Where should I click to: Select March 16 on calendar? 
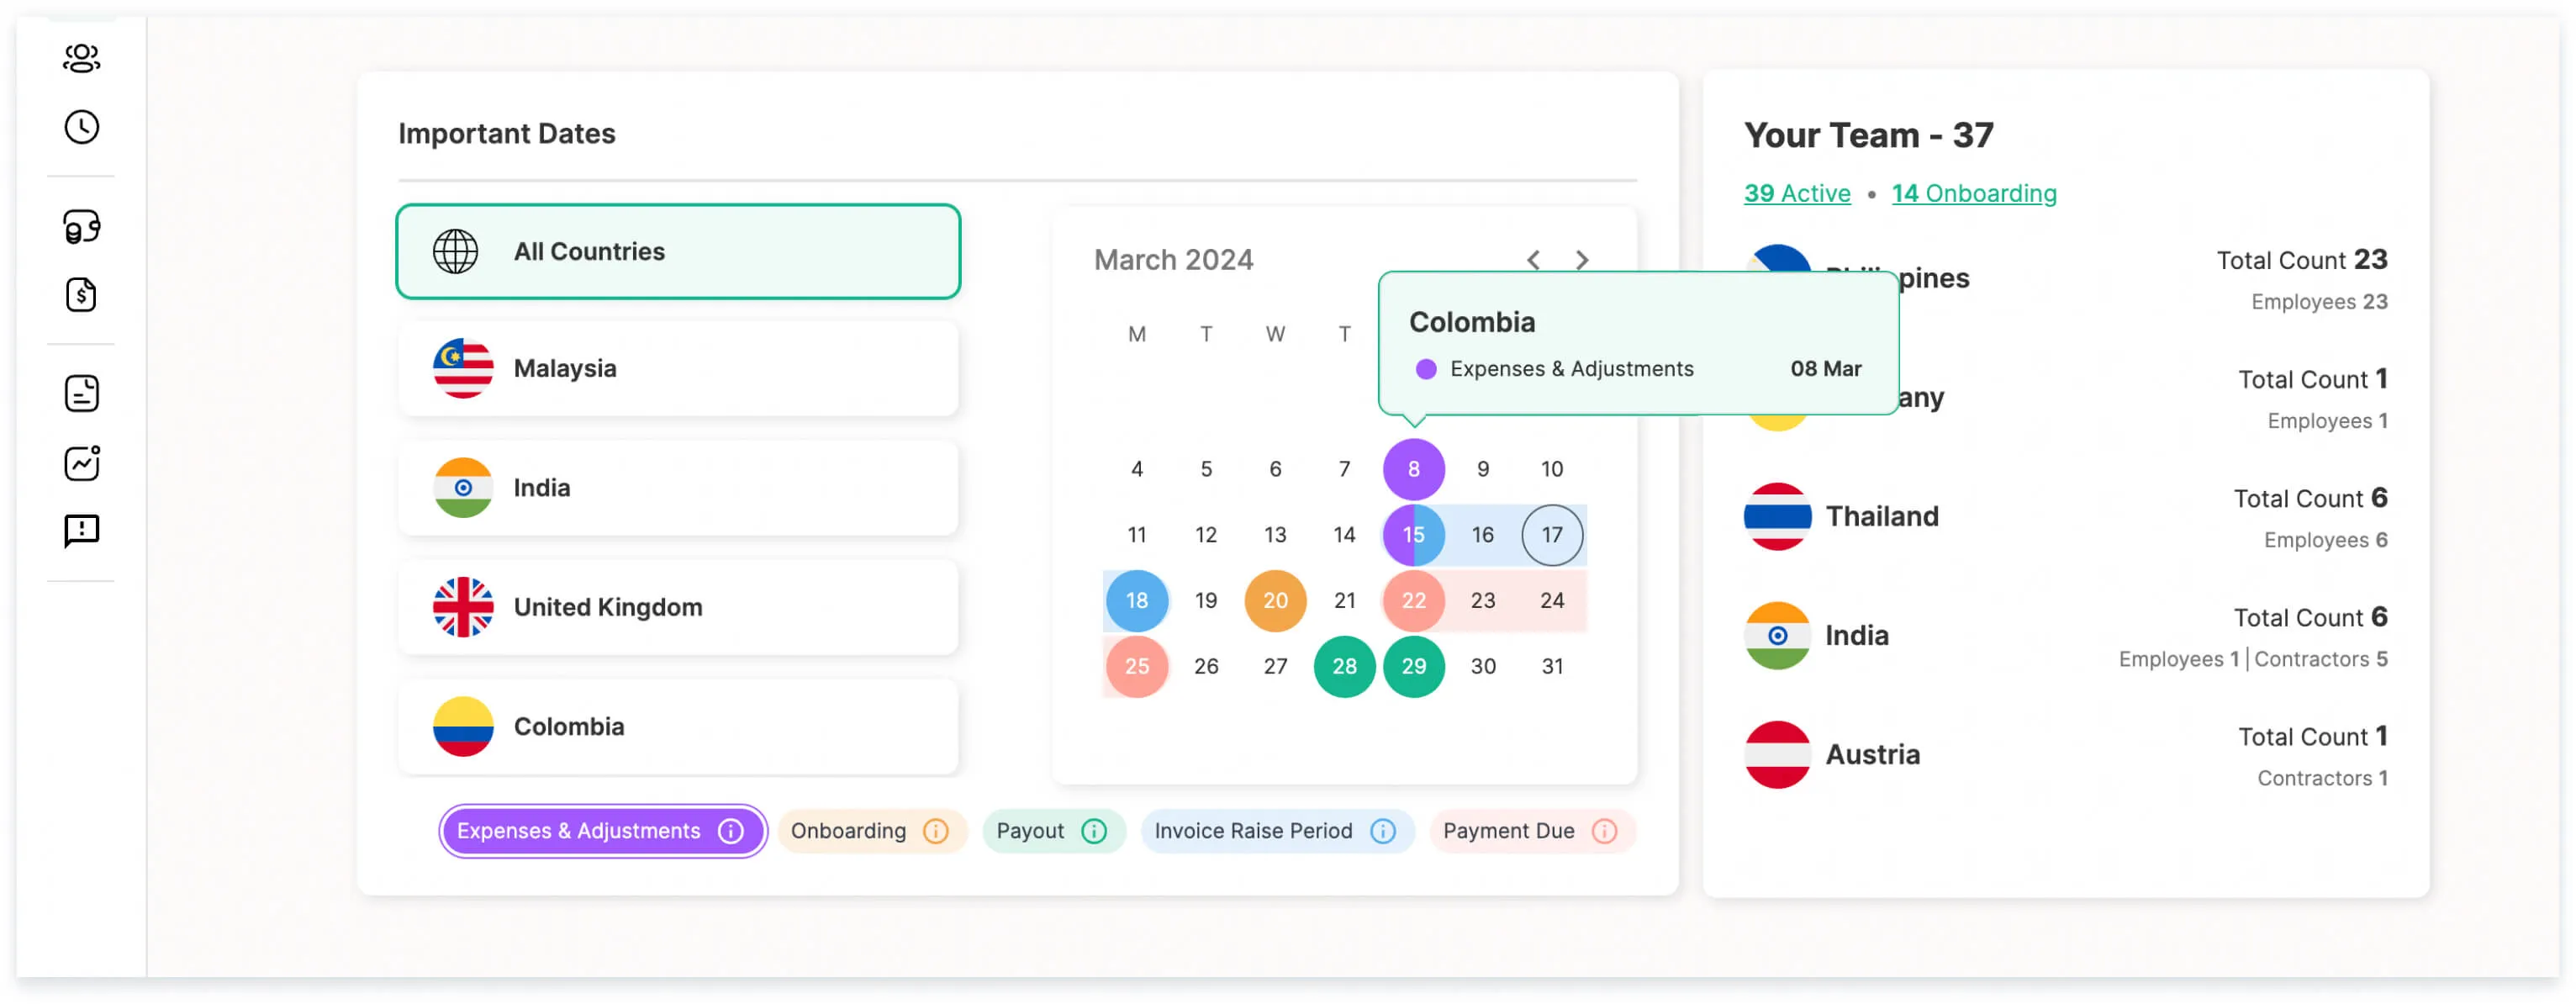click(x=1482, y=536)
